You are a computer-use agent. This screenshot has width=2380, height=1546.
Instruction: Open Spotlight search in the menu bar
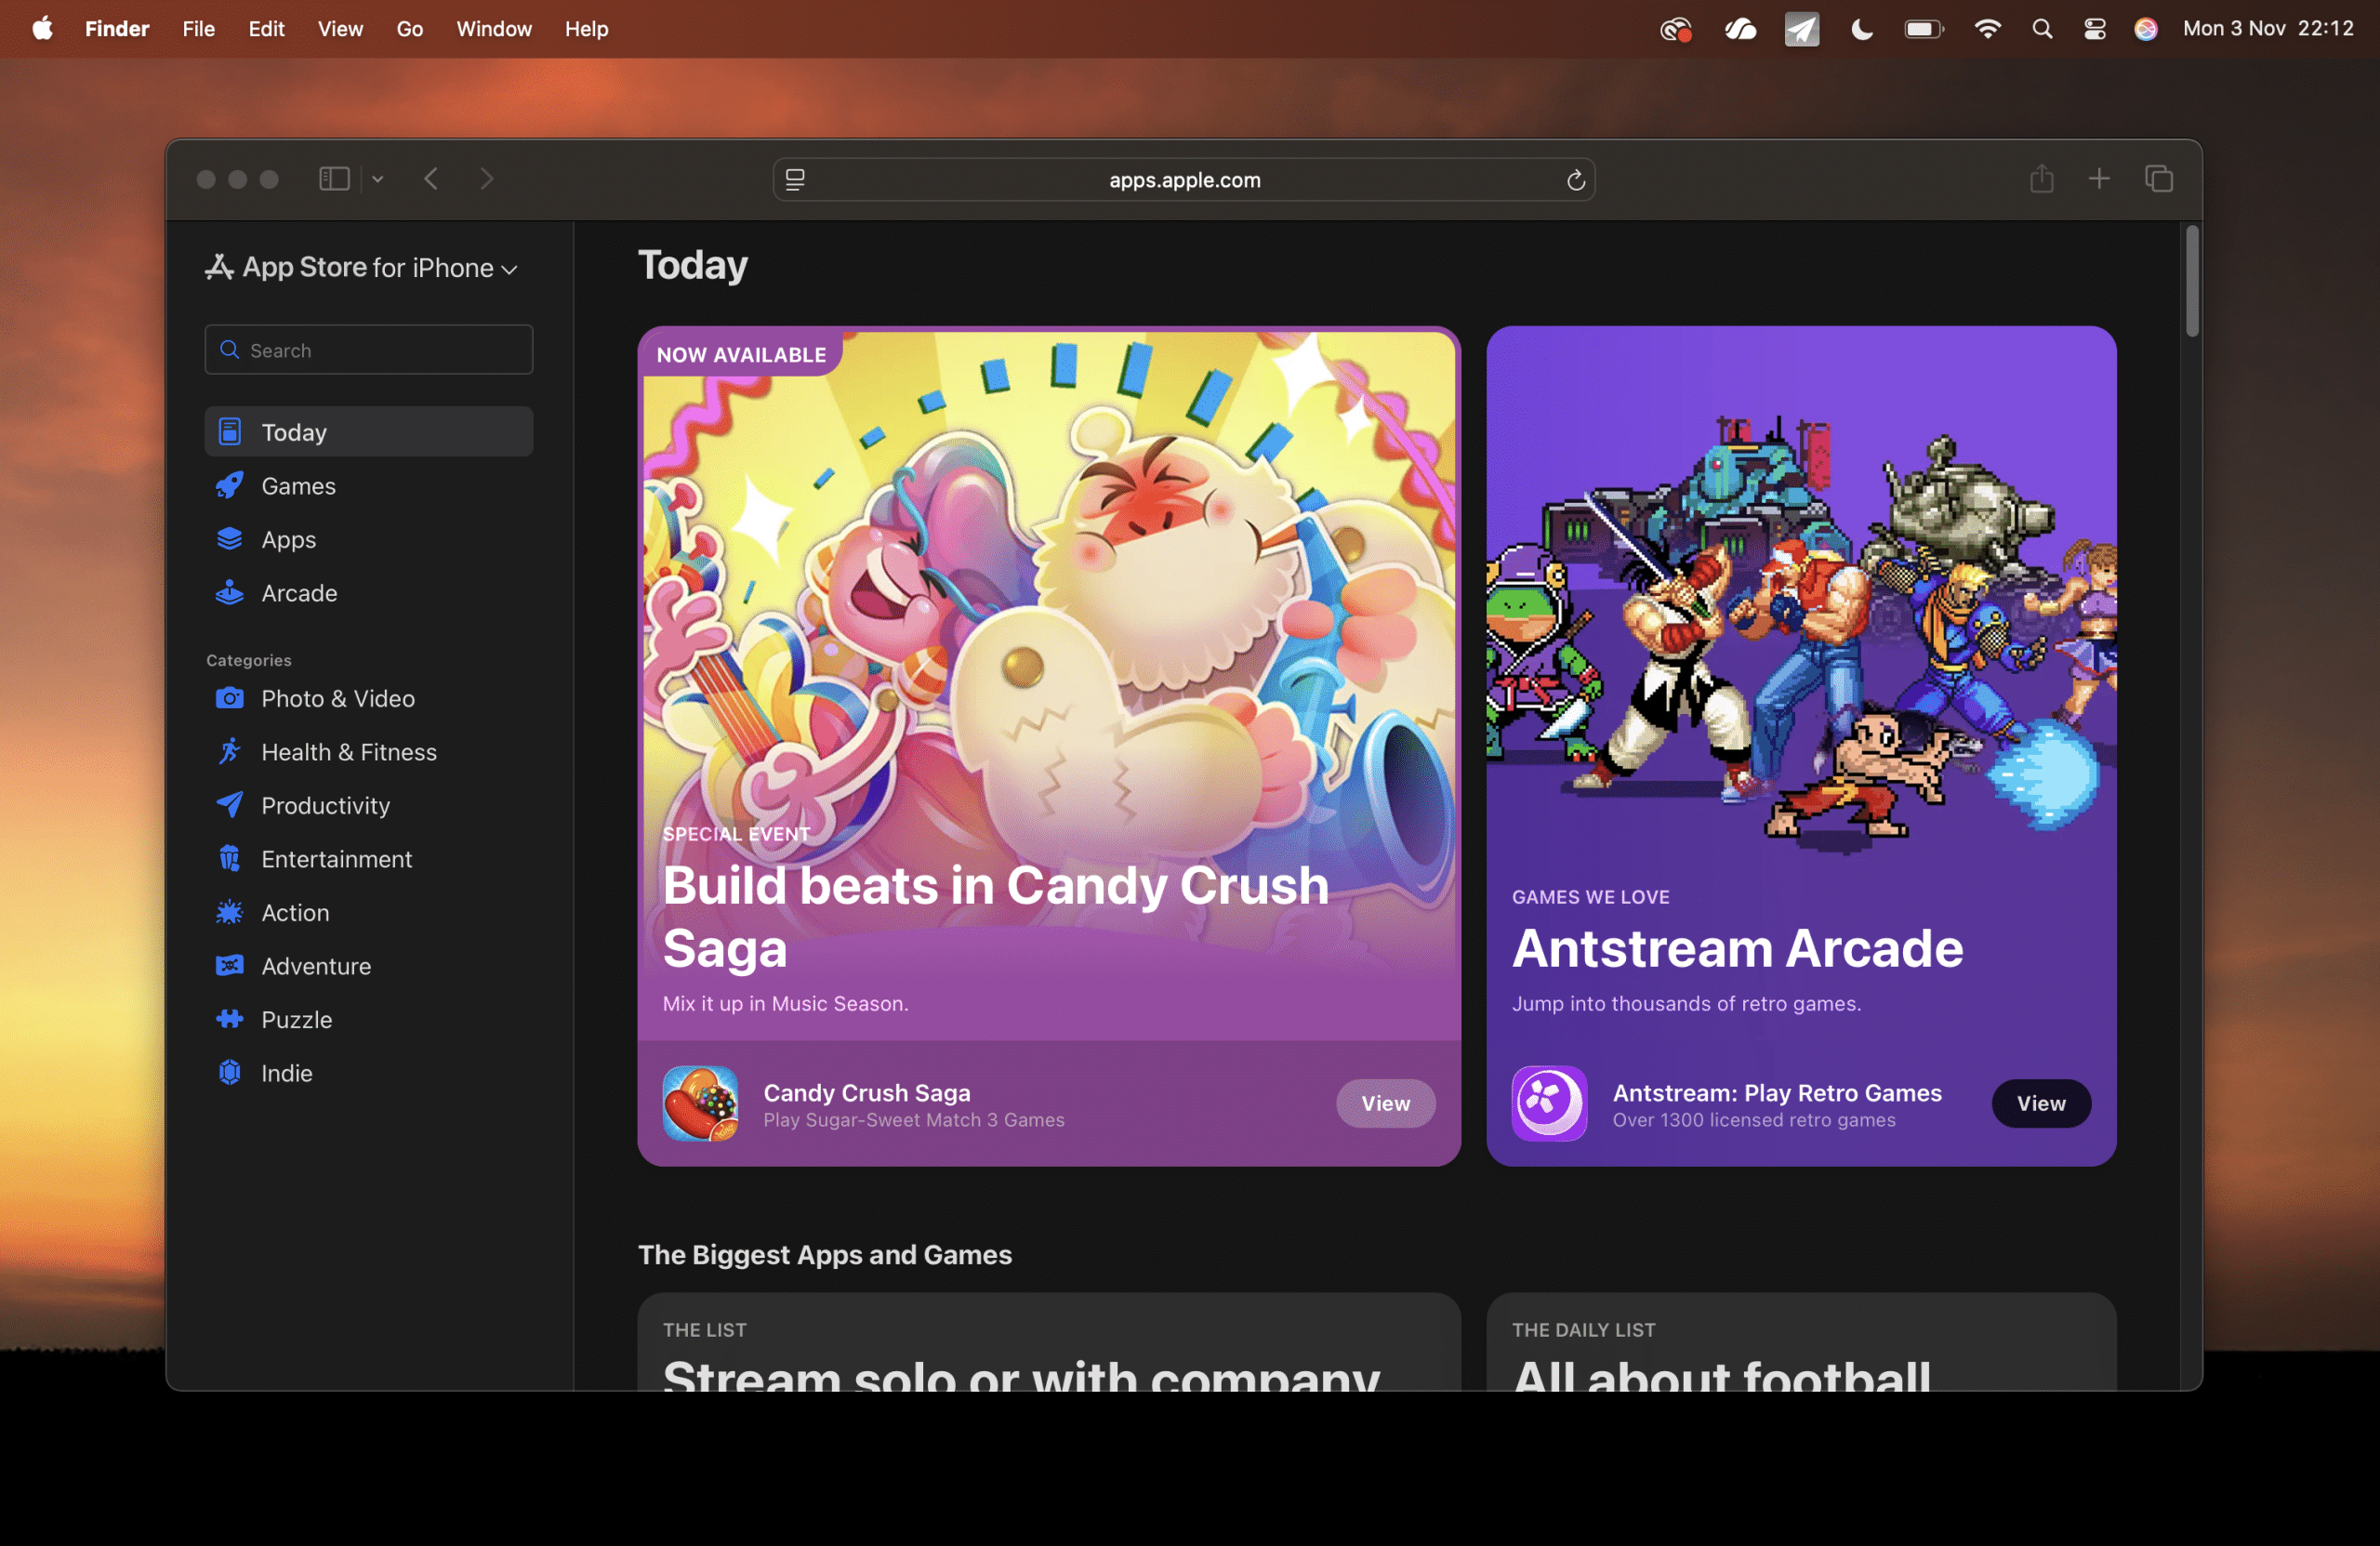[x=2042, y=29]
